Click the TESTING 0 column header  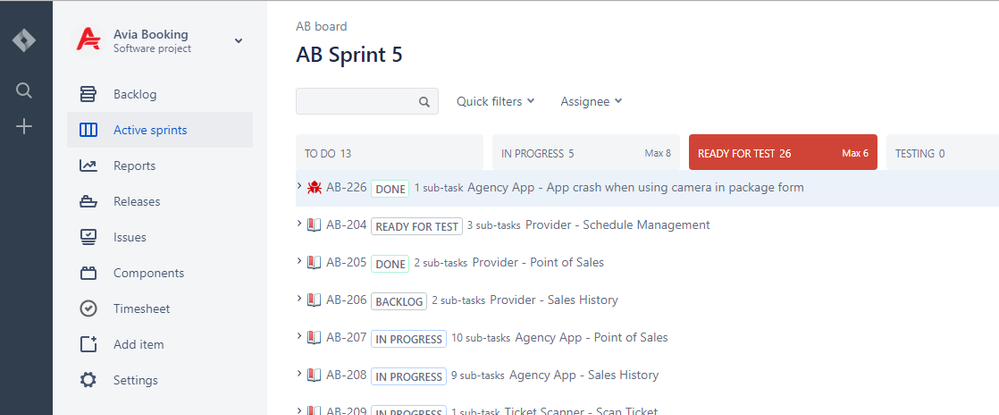point(942,152)
